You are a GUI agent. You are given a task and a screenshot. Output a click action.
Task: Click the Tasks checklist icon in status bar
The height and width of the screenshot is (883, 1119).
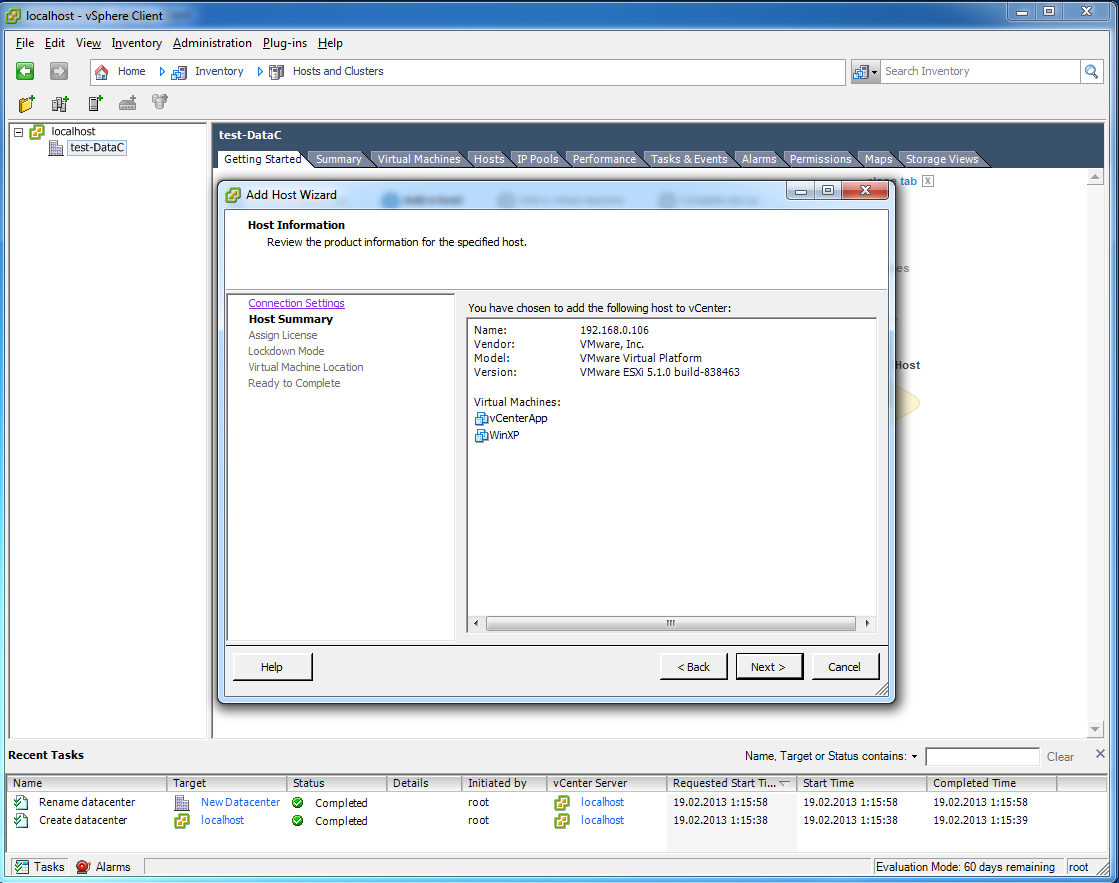pyautogui.click(x=22, y=867)
